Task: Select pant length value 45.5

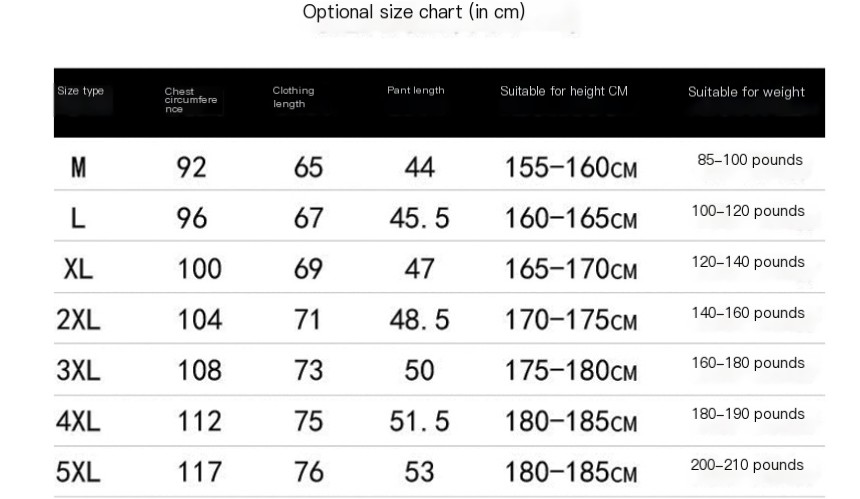Action: [420, 218]
